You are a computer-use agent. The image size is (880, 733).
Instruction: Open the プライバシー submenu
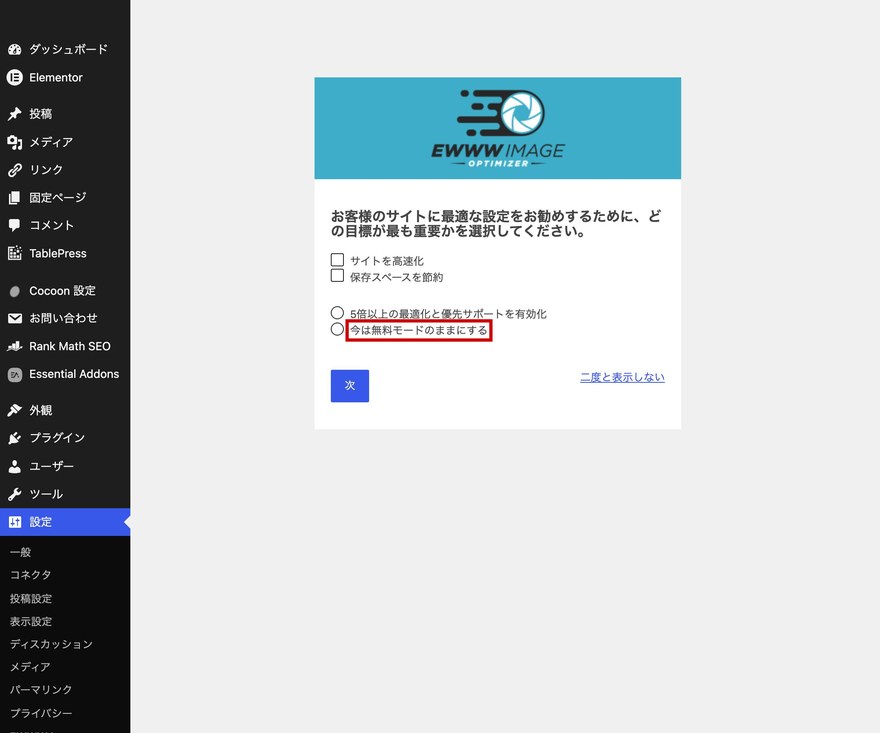41,713
